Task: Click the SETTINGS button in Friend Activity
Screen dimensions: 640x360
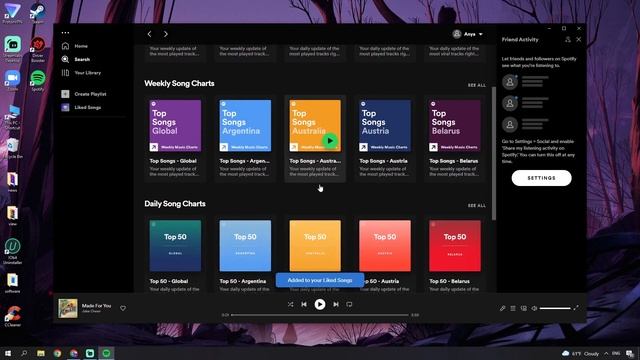Action: pos(541,178)
